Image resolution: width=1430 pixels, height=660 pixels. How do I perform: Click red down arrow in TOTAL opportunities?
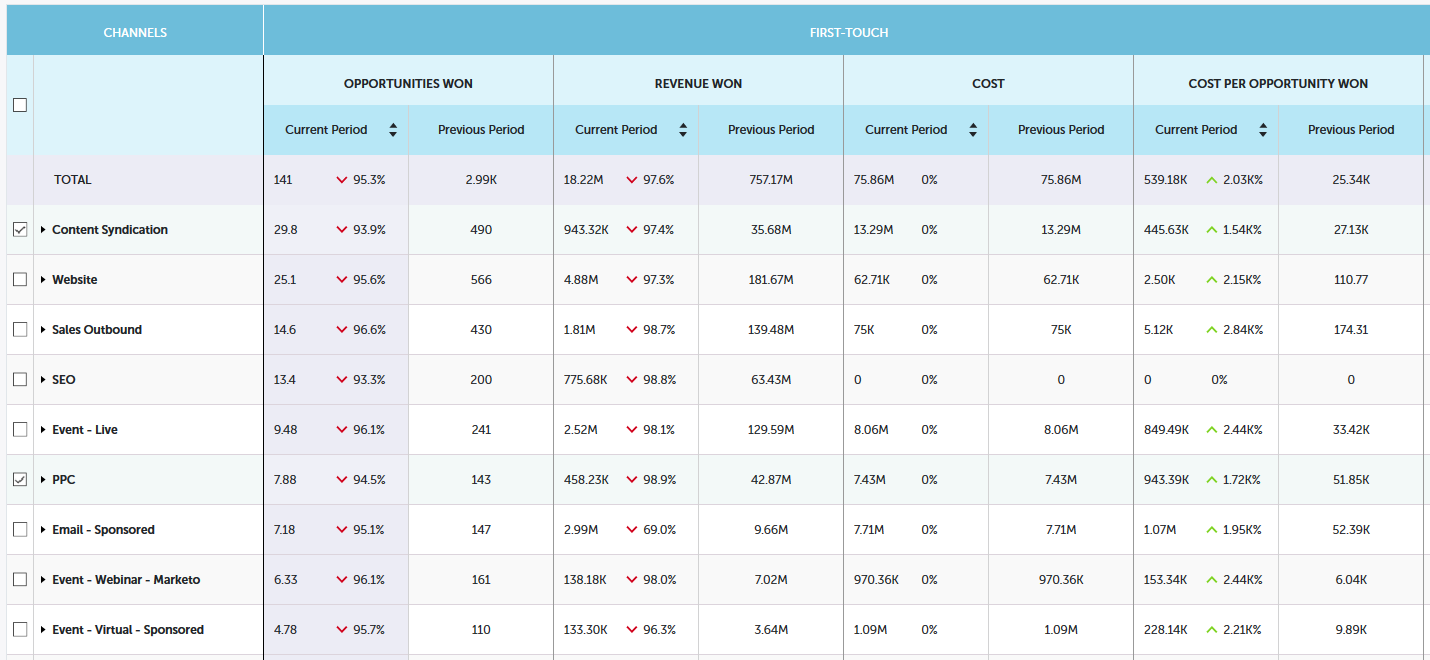coord(342,180)
